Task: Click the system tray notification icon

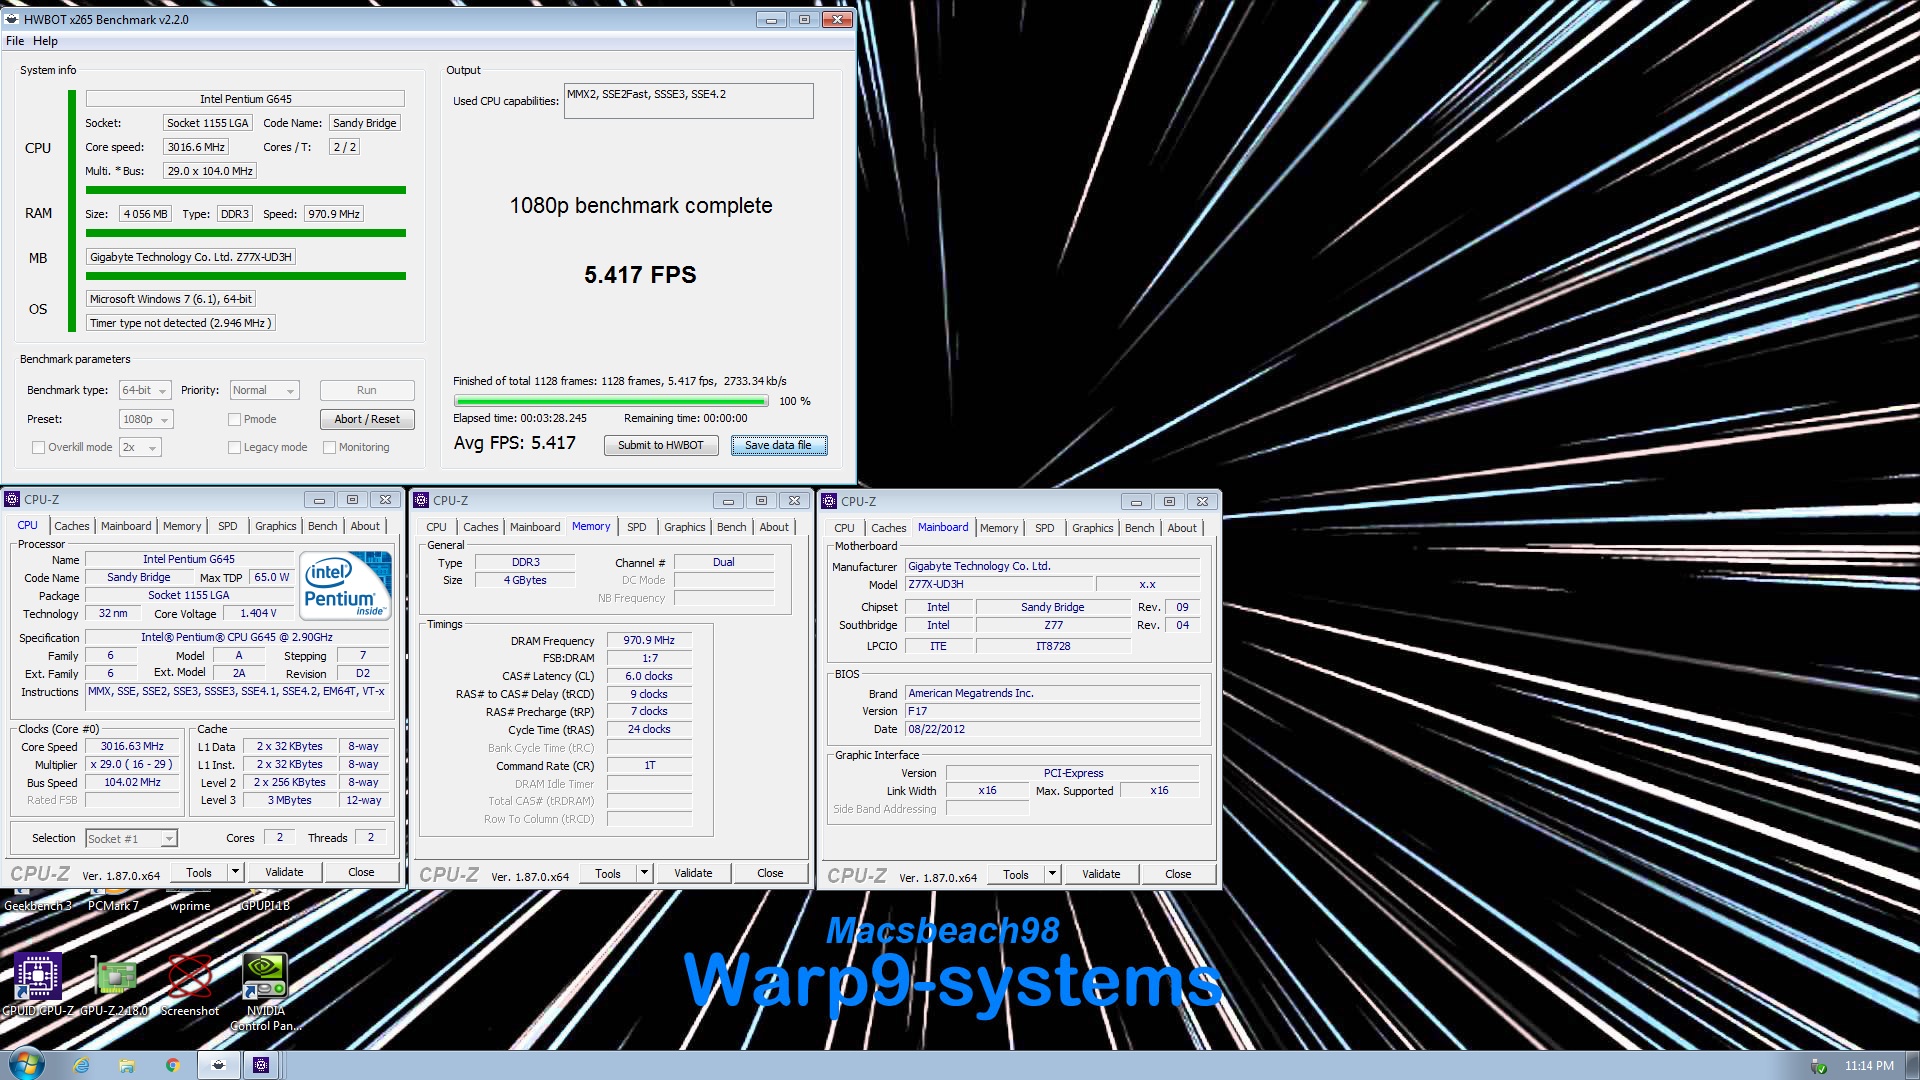Action: coord(1819,1066)
